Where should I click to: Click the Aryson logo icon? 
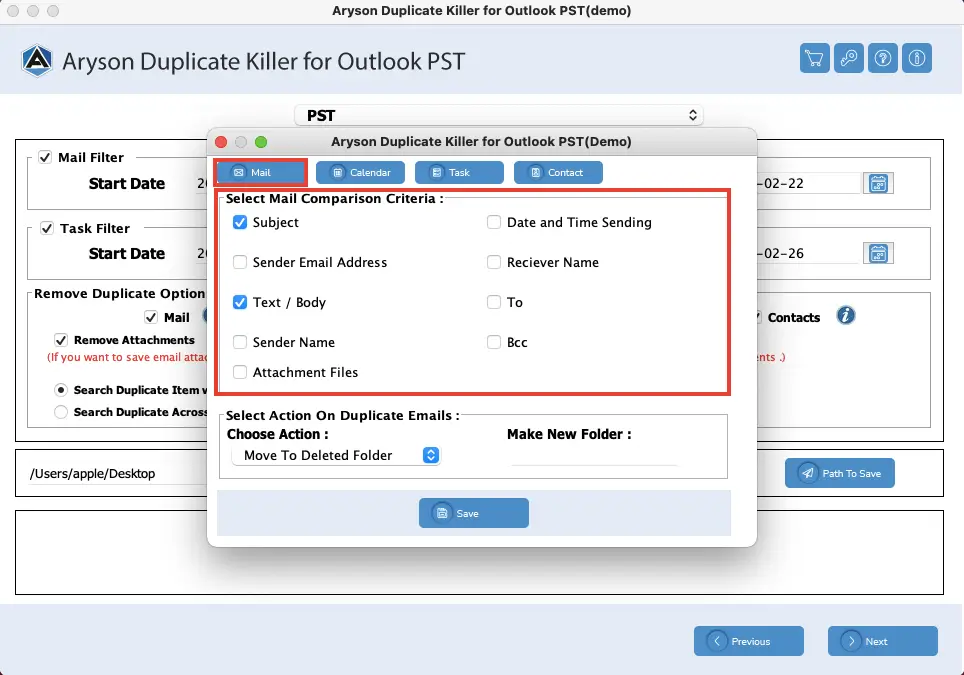37,61
